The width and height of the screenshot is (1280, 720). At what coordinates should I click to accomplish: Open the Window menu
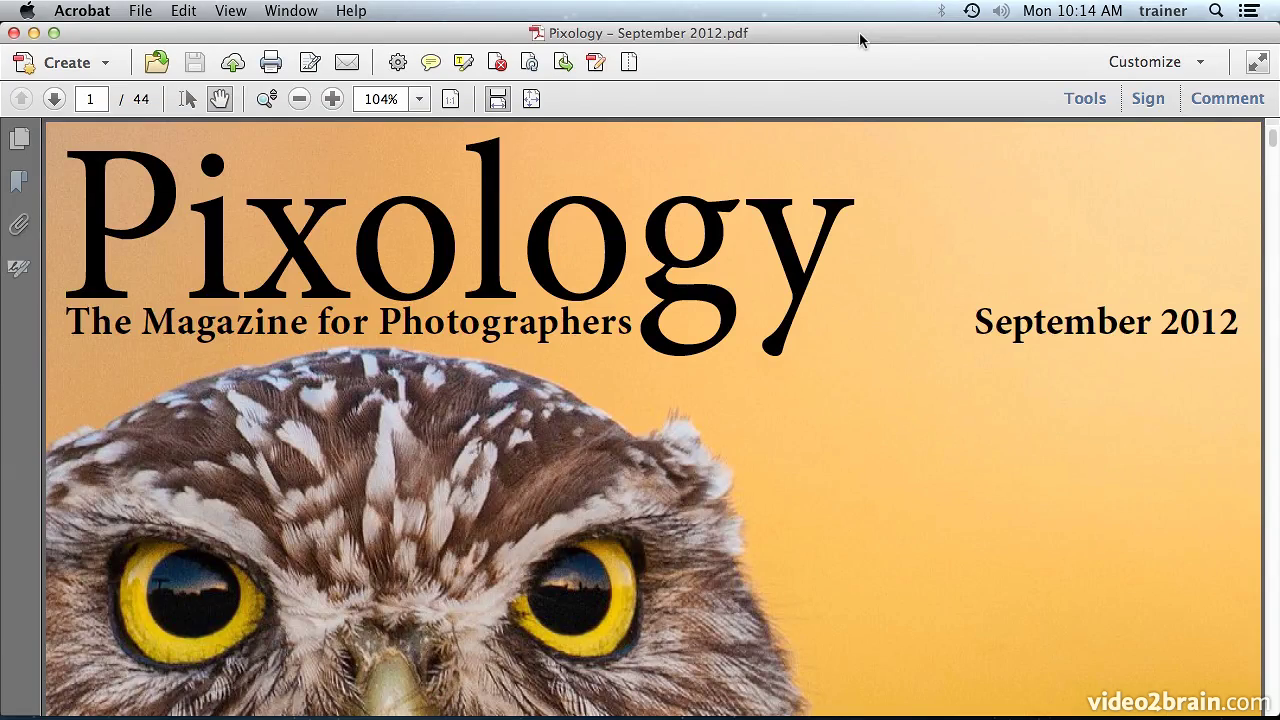coord(291,11)
